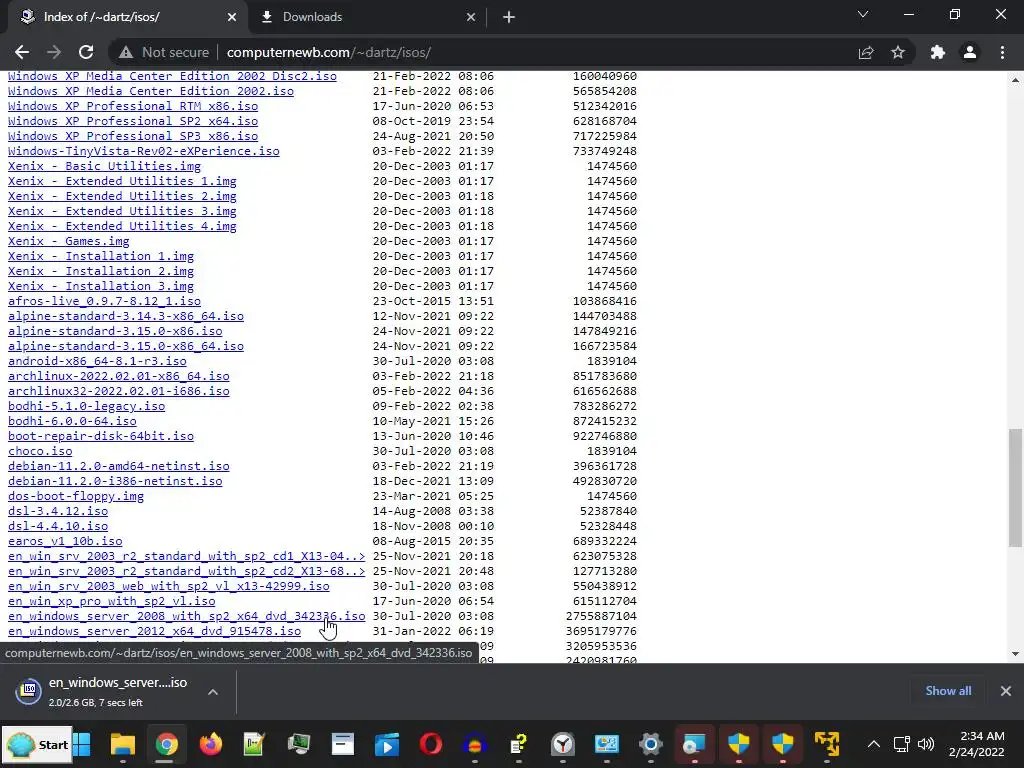1024x768 pixels.
Task: Click dos-boot-floppy.img link
Action: click(x=76, y=496)
